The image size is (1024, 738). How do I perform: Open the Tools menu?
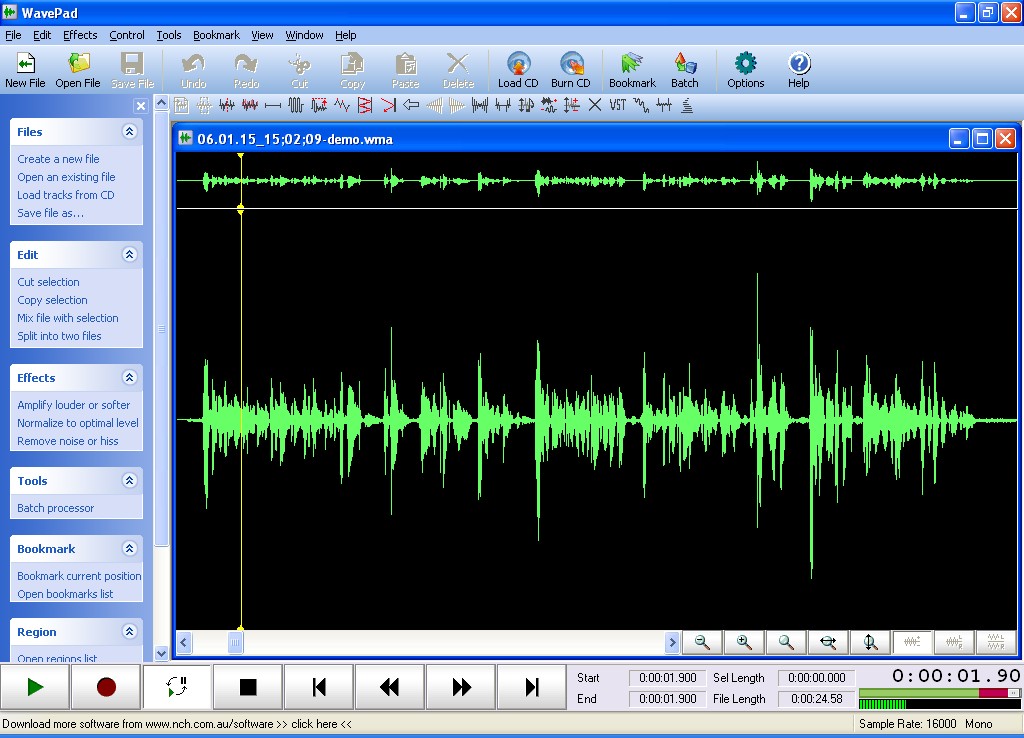pyautogui.click(x=168, y=35)
